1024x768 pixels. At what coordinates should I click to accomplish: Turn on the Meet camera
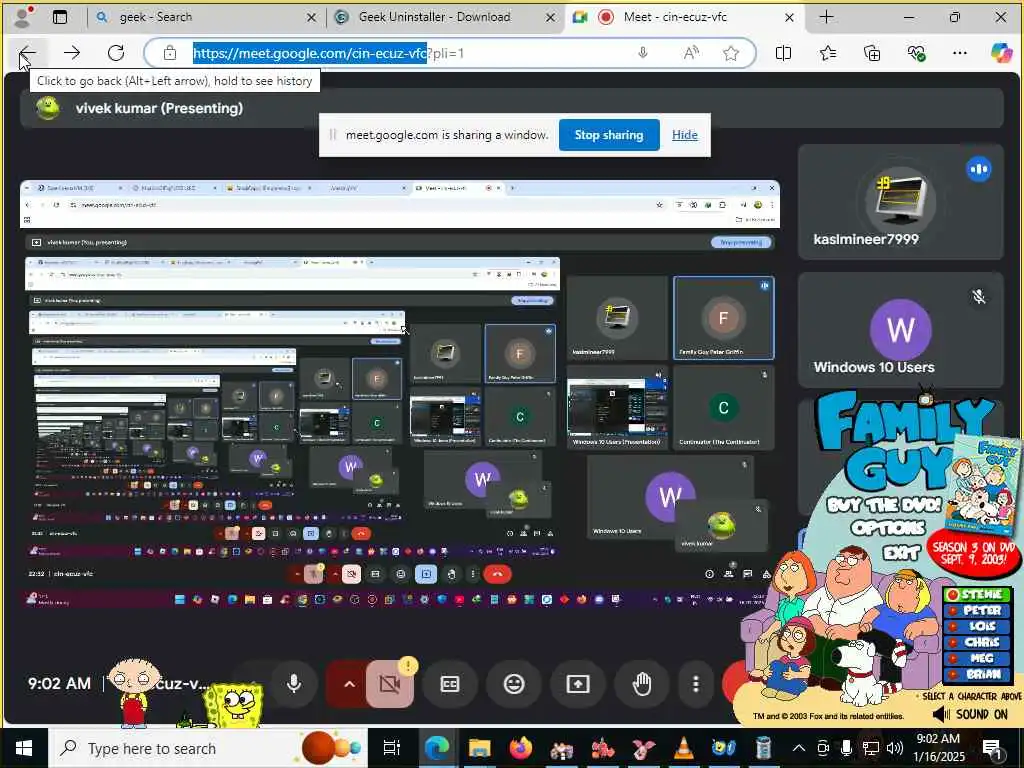pyautogui.click(x=390, y=684)
